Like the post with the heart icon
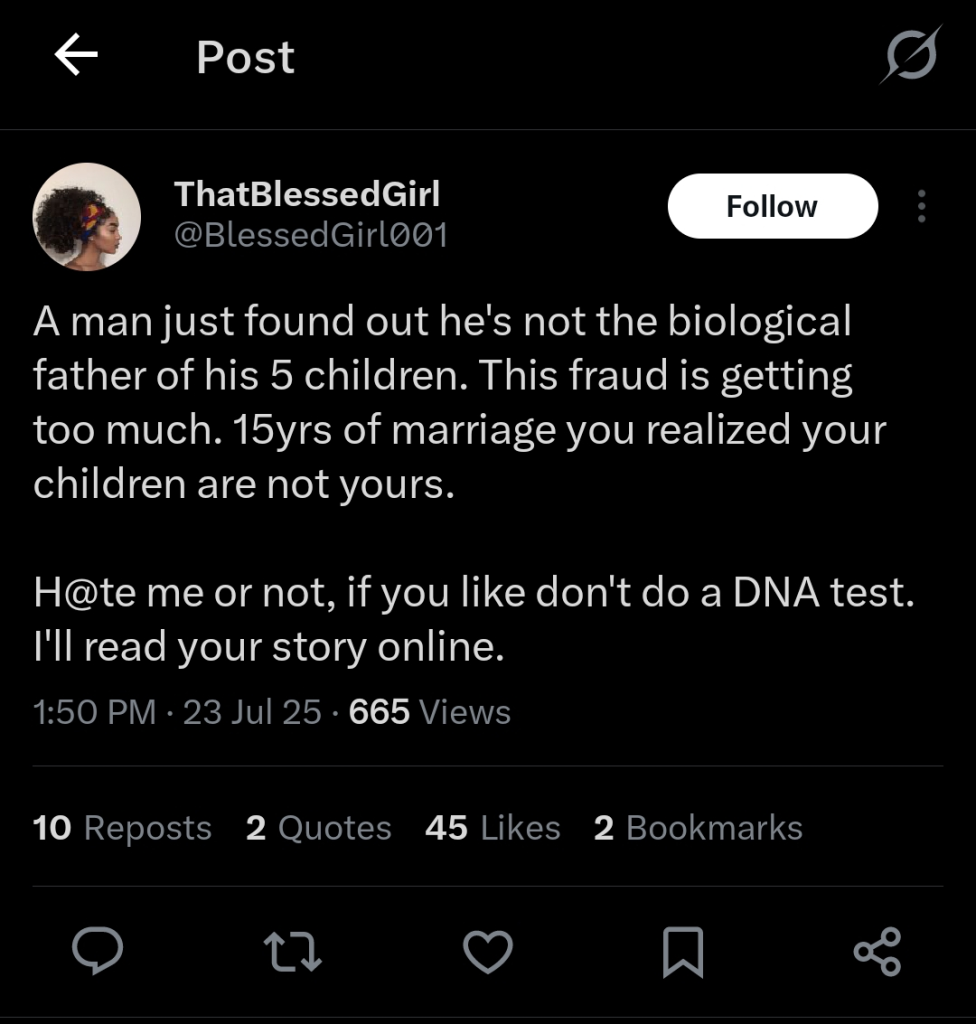This screenshot has height=1024, width=976. [x=489, y=950]
